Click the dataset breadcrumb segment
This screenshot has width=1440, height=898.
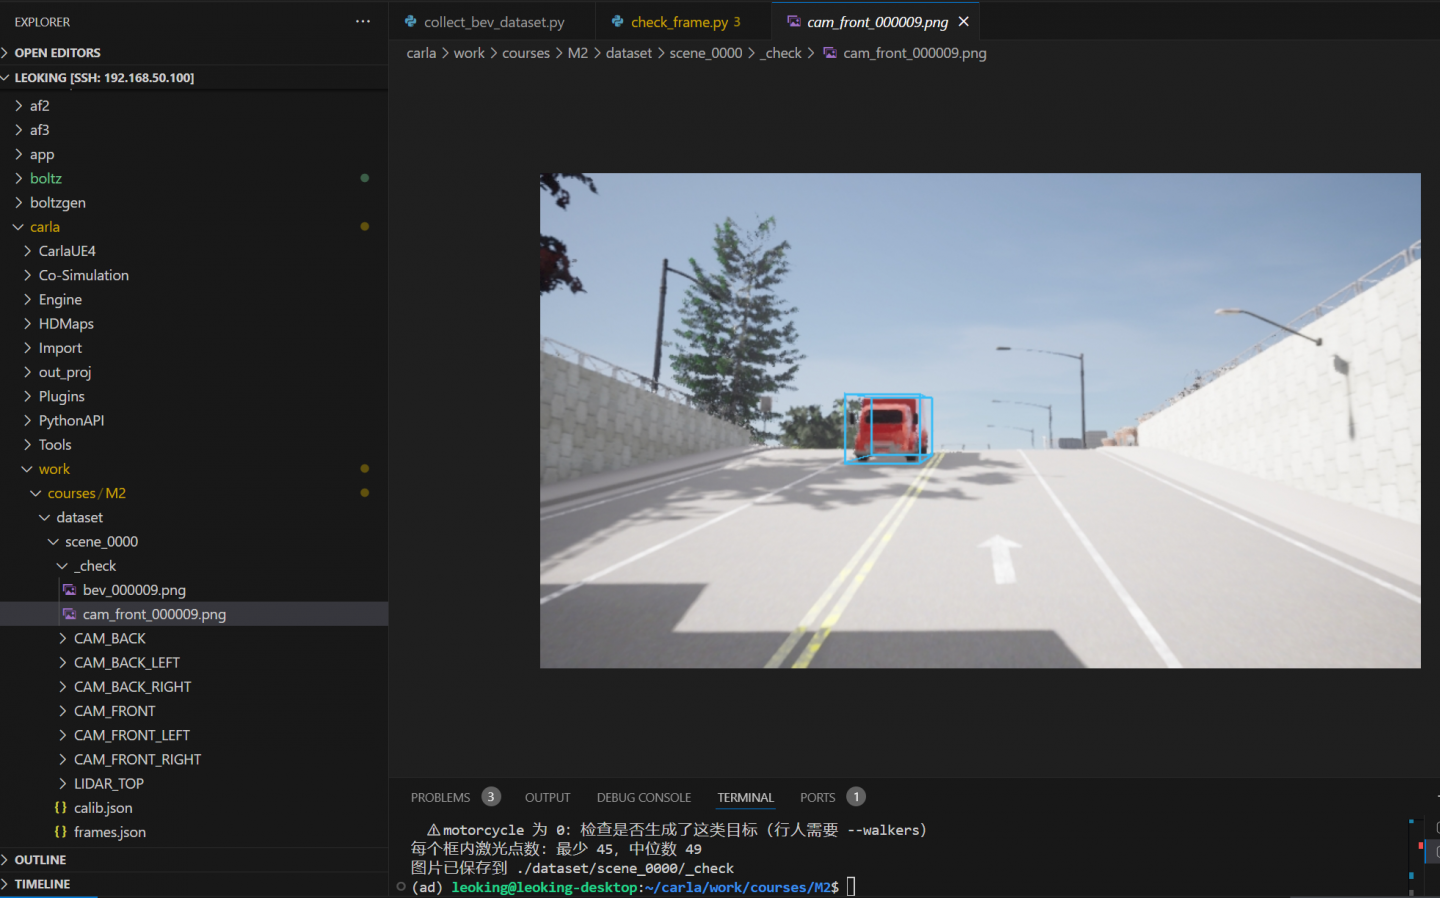point(629,53)
